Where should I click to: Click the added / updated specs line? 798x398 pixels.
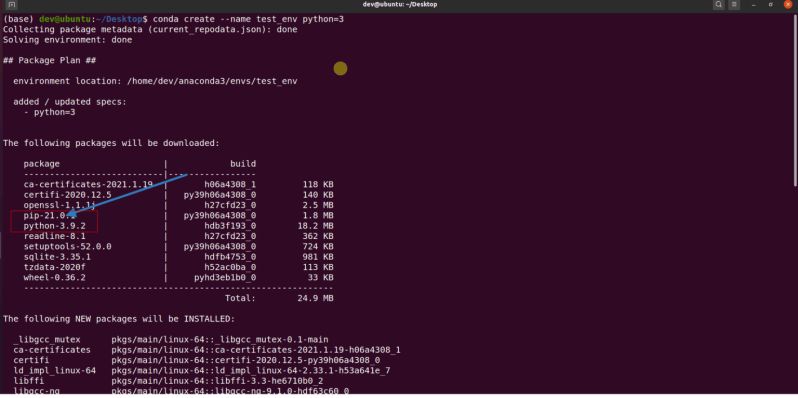tap(70, 102)
